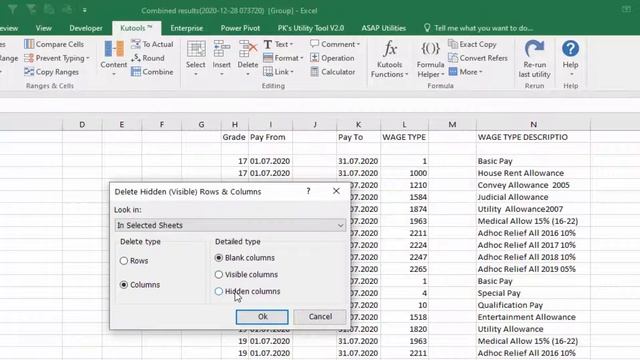Click the House Rent Allowance cell

click(x=533, y=173)
